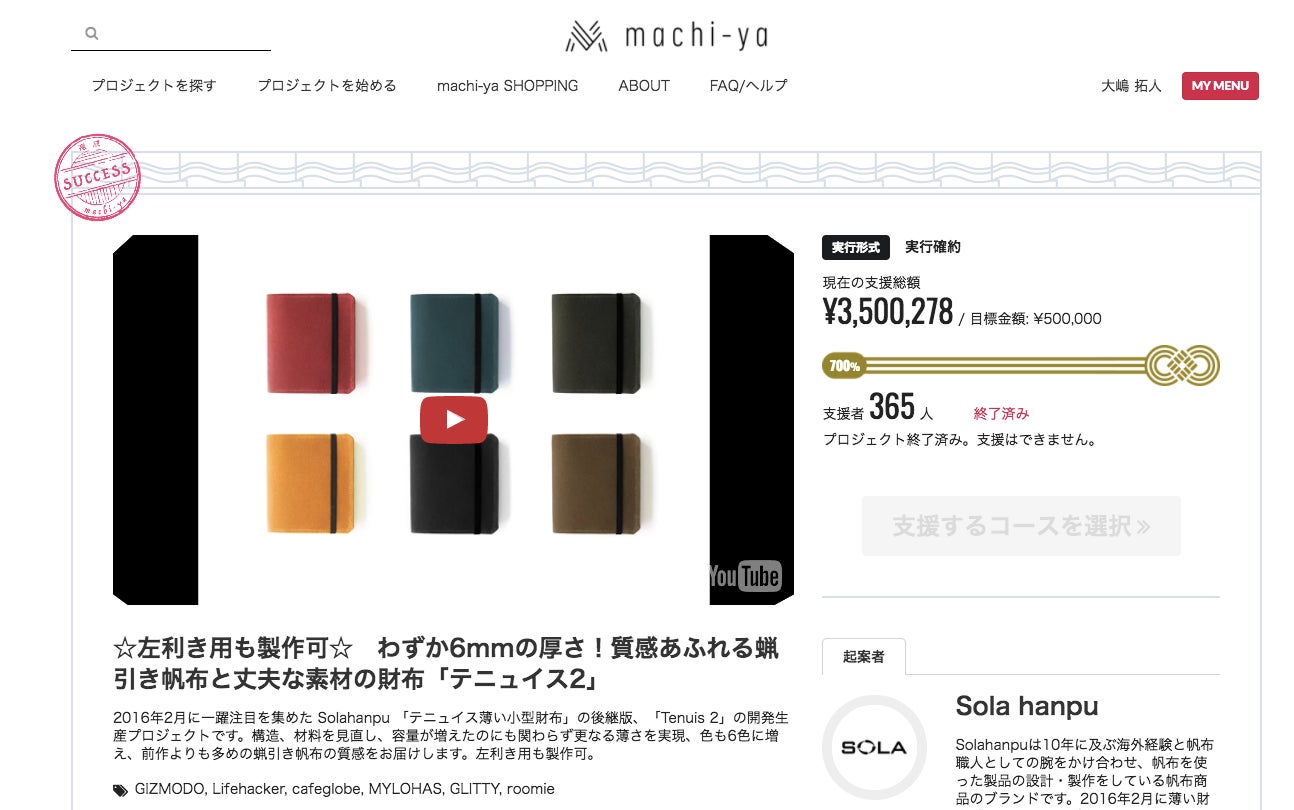Image resolution: width=1294 pixels, height=810 pixels.
Task: Open the ABOUT page
Action: click(644, 86)
